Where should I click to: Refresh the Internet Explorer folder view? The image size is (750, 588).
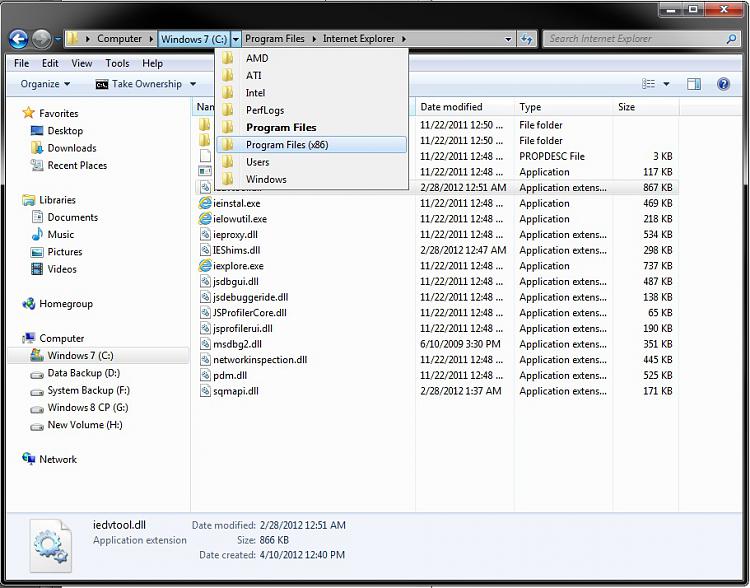point(527,39)
